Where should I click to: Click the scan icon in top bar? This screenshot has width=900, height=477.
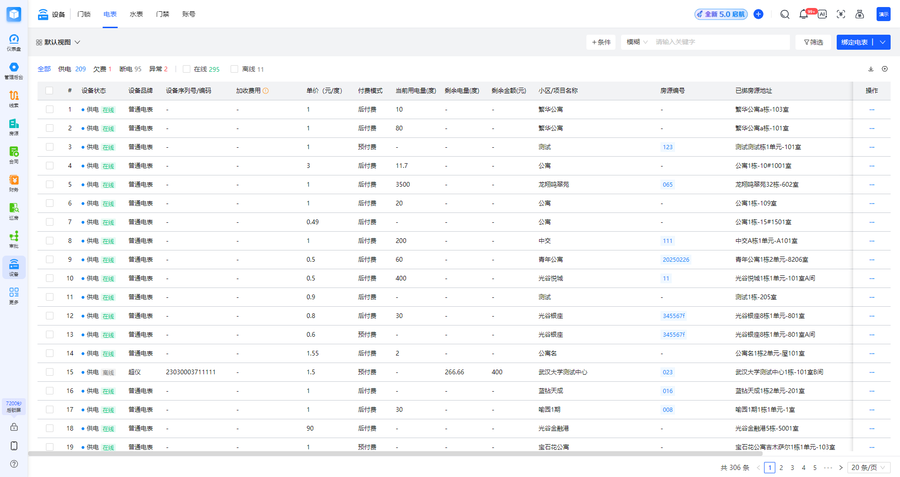[x=841, y=14]
